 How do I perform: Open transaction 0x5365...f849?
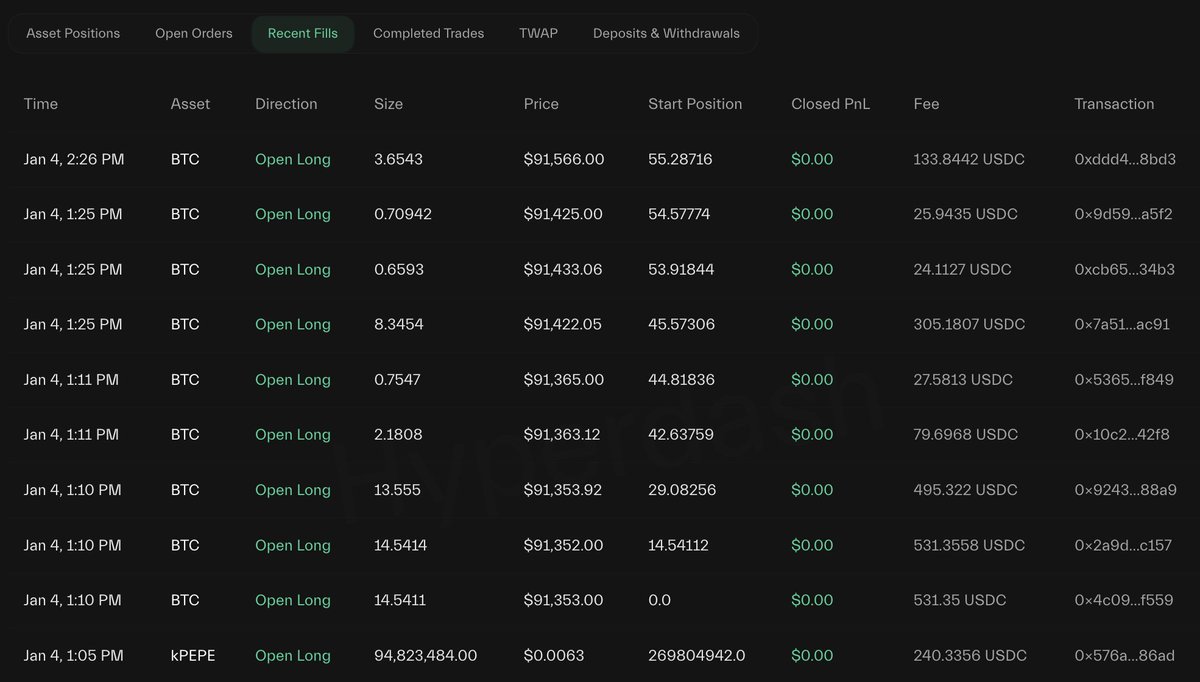(x=1124, y=379)
